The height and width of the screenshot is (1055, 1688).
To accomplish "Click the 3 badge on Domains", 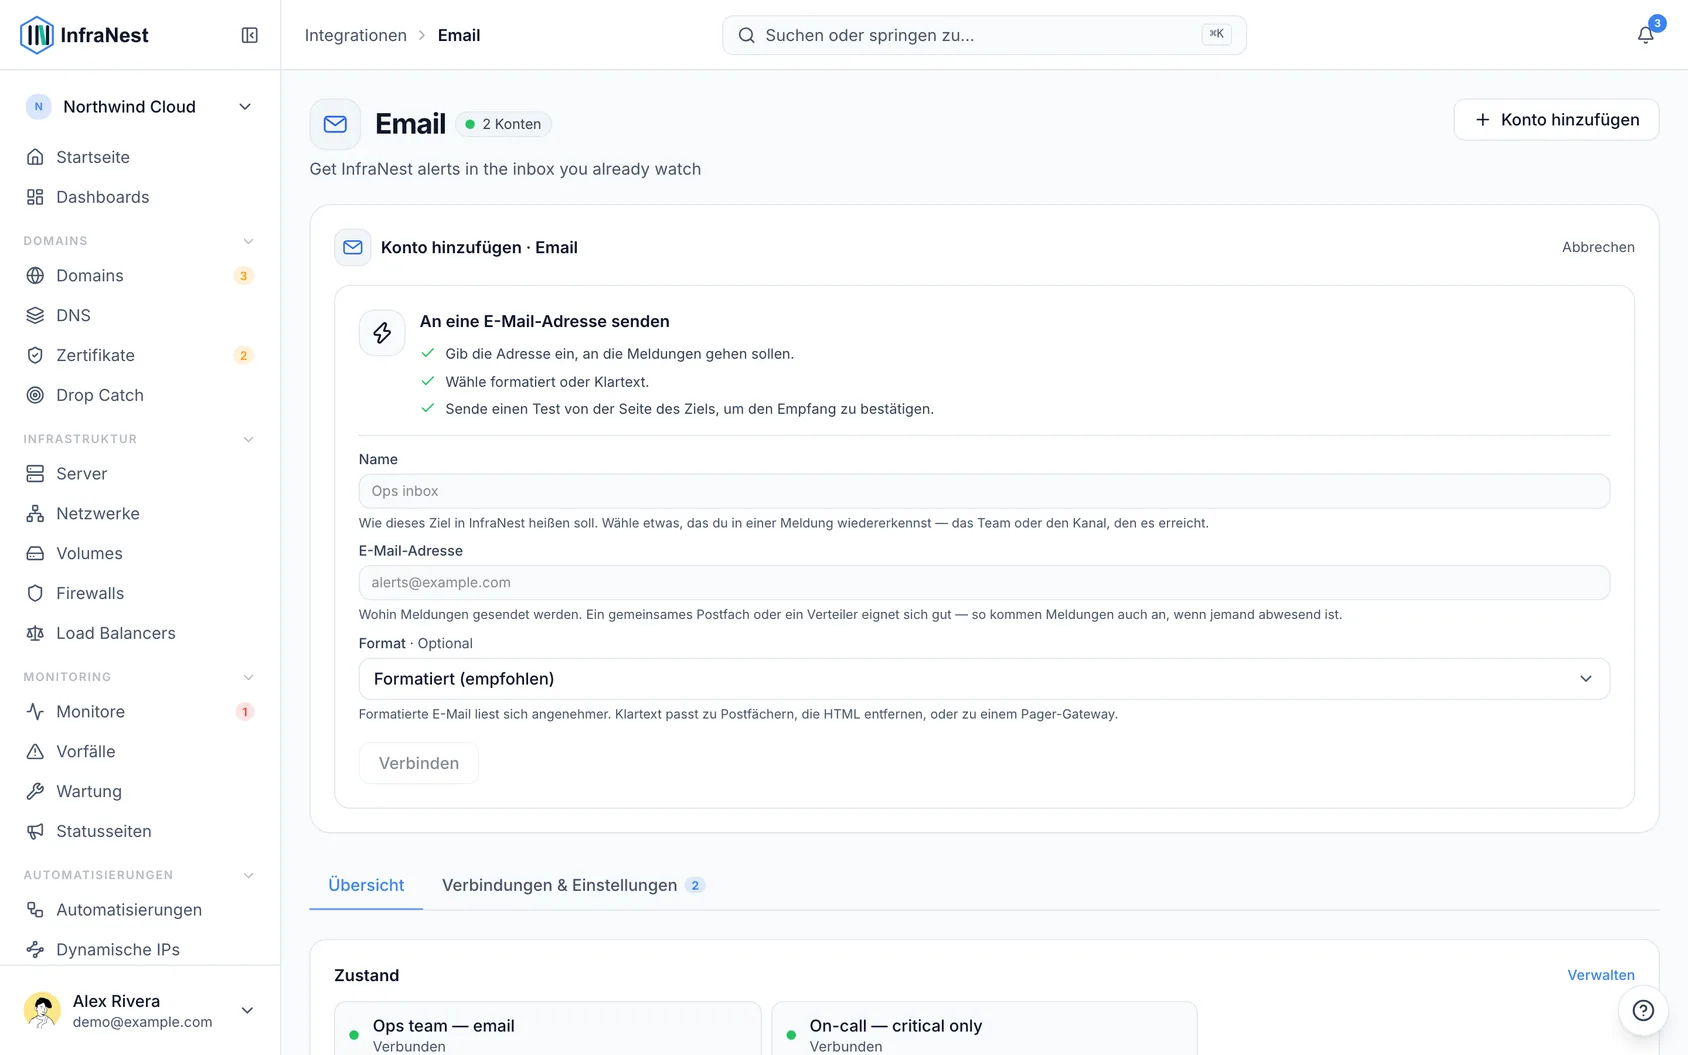I will point(243,276).
